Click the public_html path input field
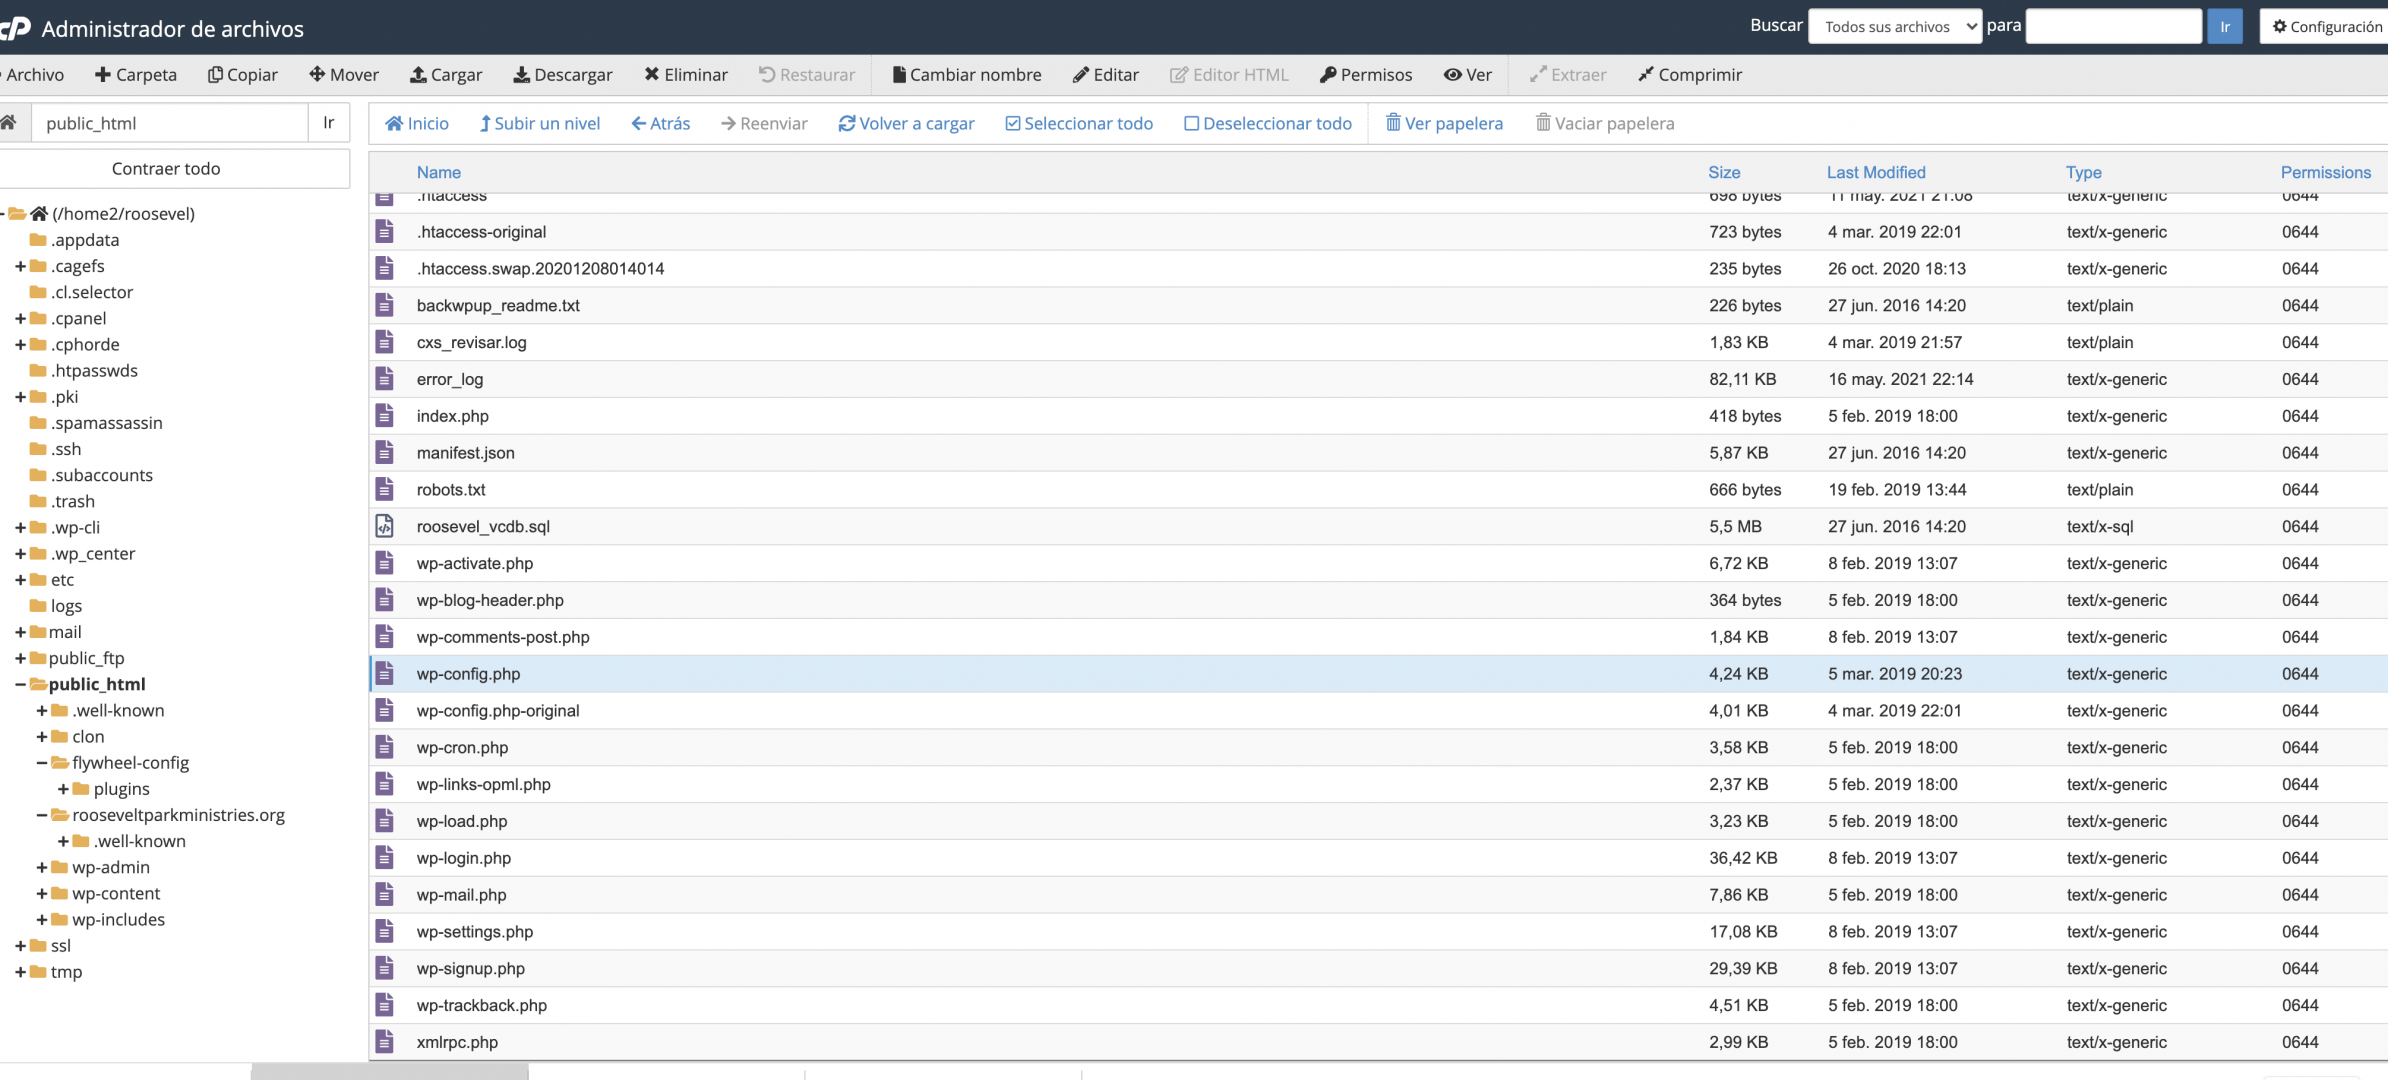Viewport: 2388px width, 1080px height. [x=170, y=123]
